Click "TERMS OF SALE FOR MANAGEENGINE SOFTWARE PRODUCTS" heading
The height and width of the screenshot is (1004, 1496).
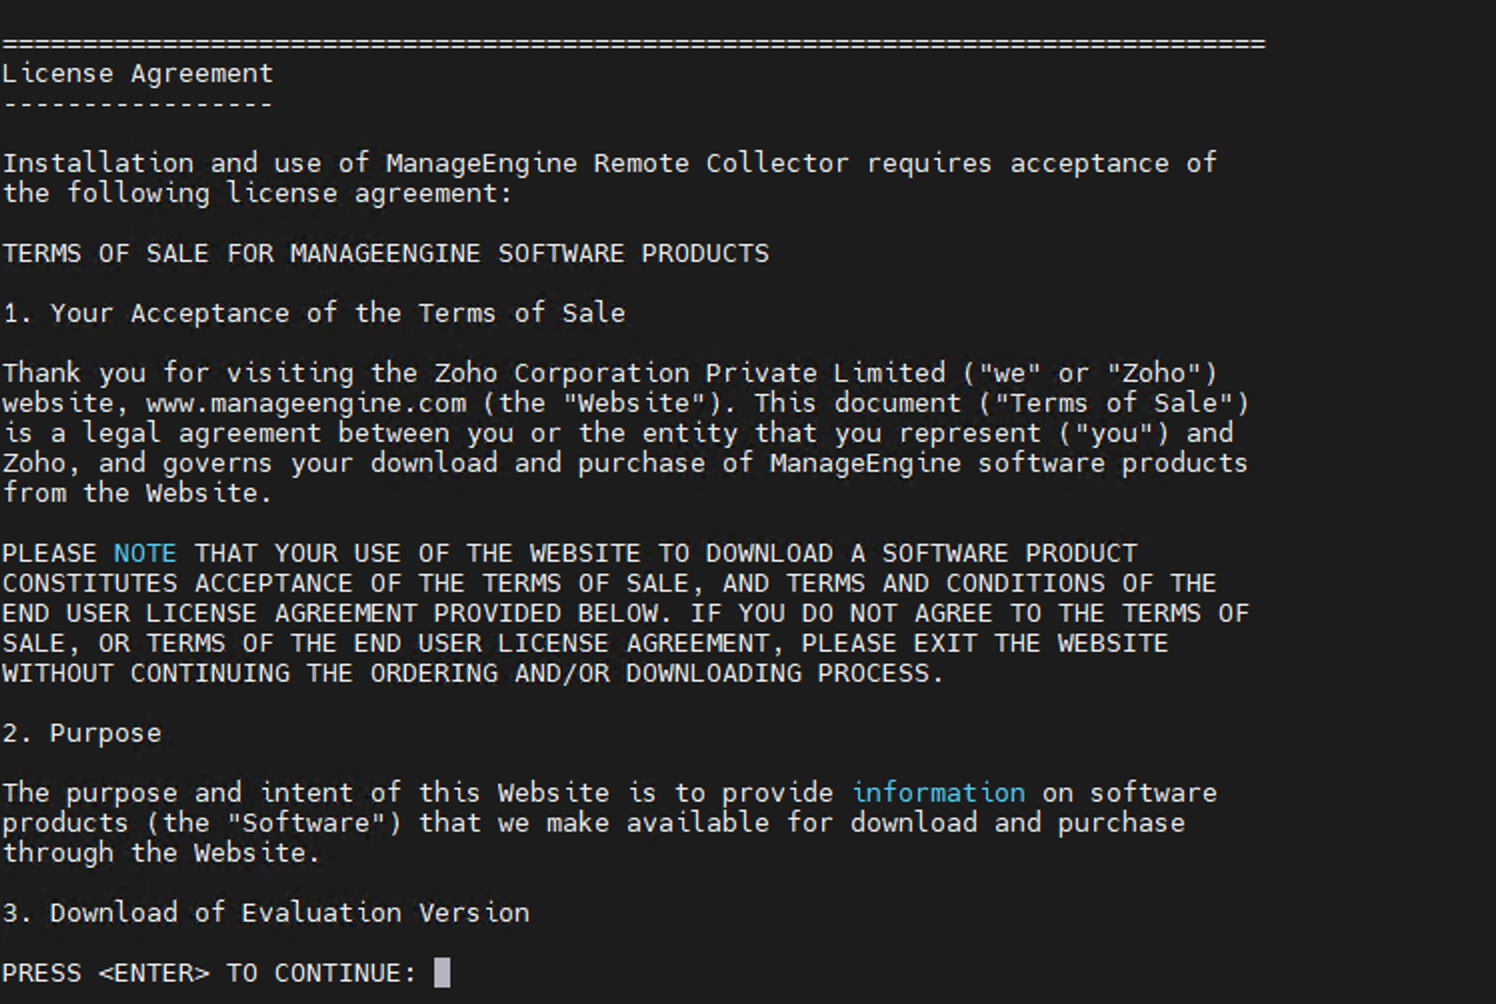[386, 254]
